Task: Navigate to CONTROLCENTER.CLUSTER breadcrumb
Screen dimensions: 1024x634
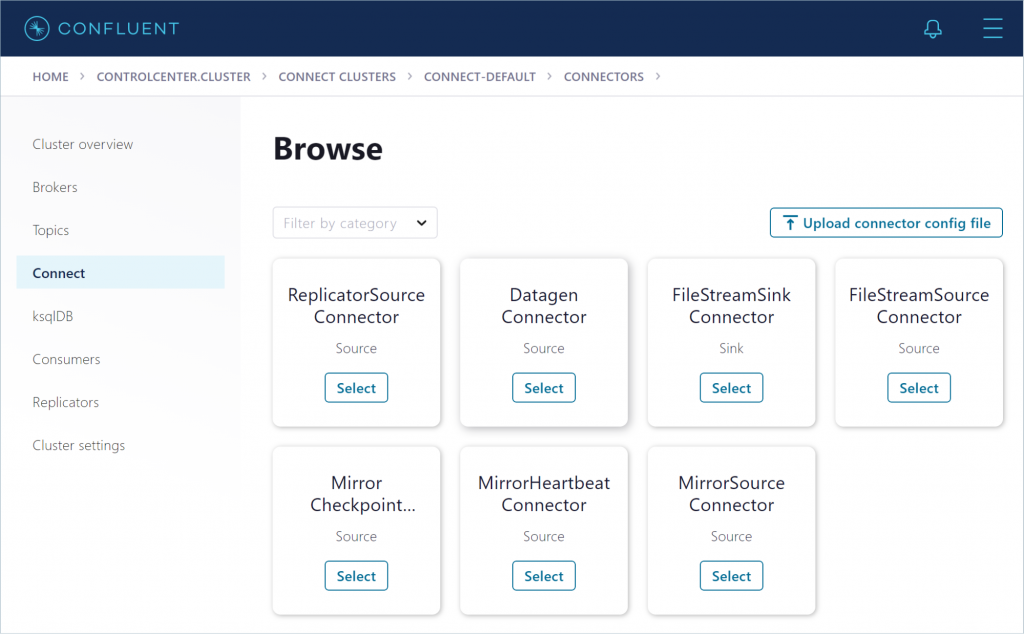Action: (173, 77)
